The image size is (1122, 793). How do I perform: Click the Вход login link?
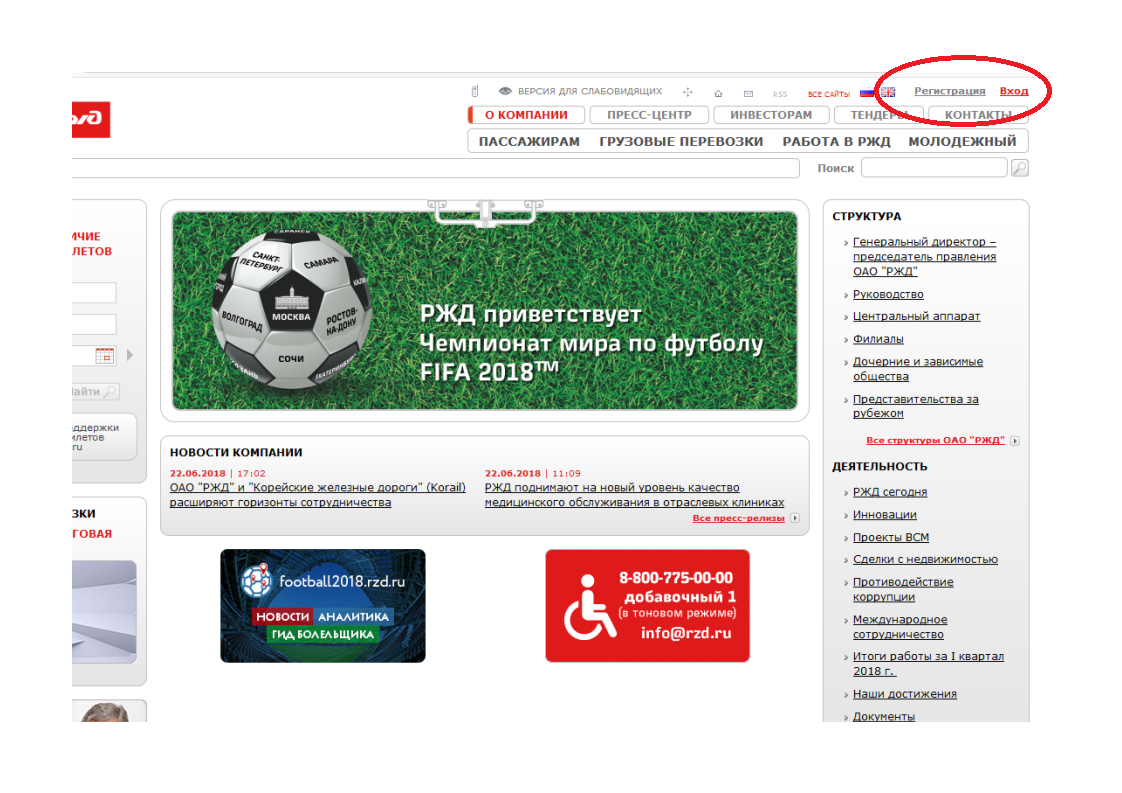coord(1014,91)
